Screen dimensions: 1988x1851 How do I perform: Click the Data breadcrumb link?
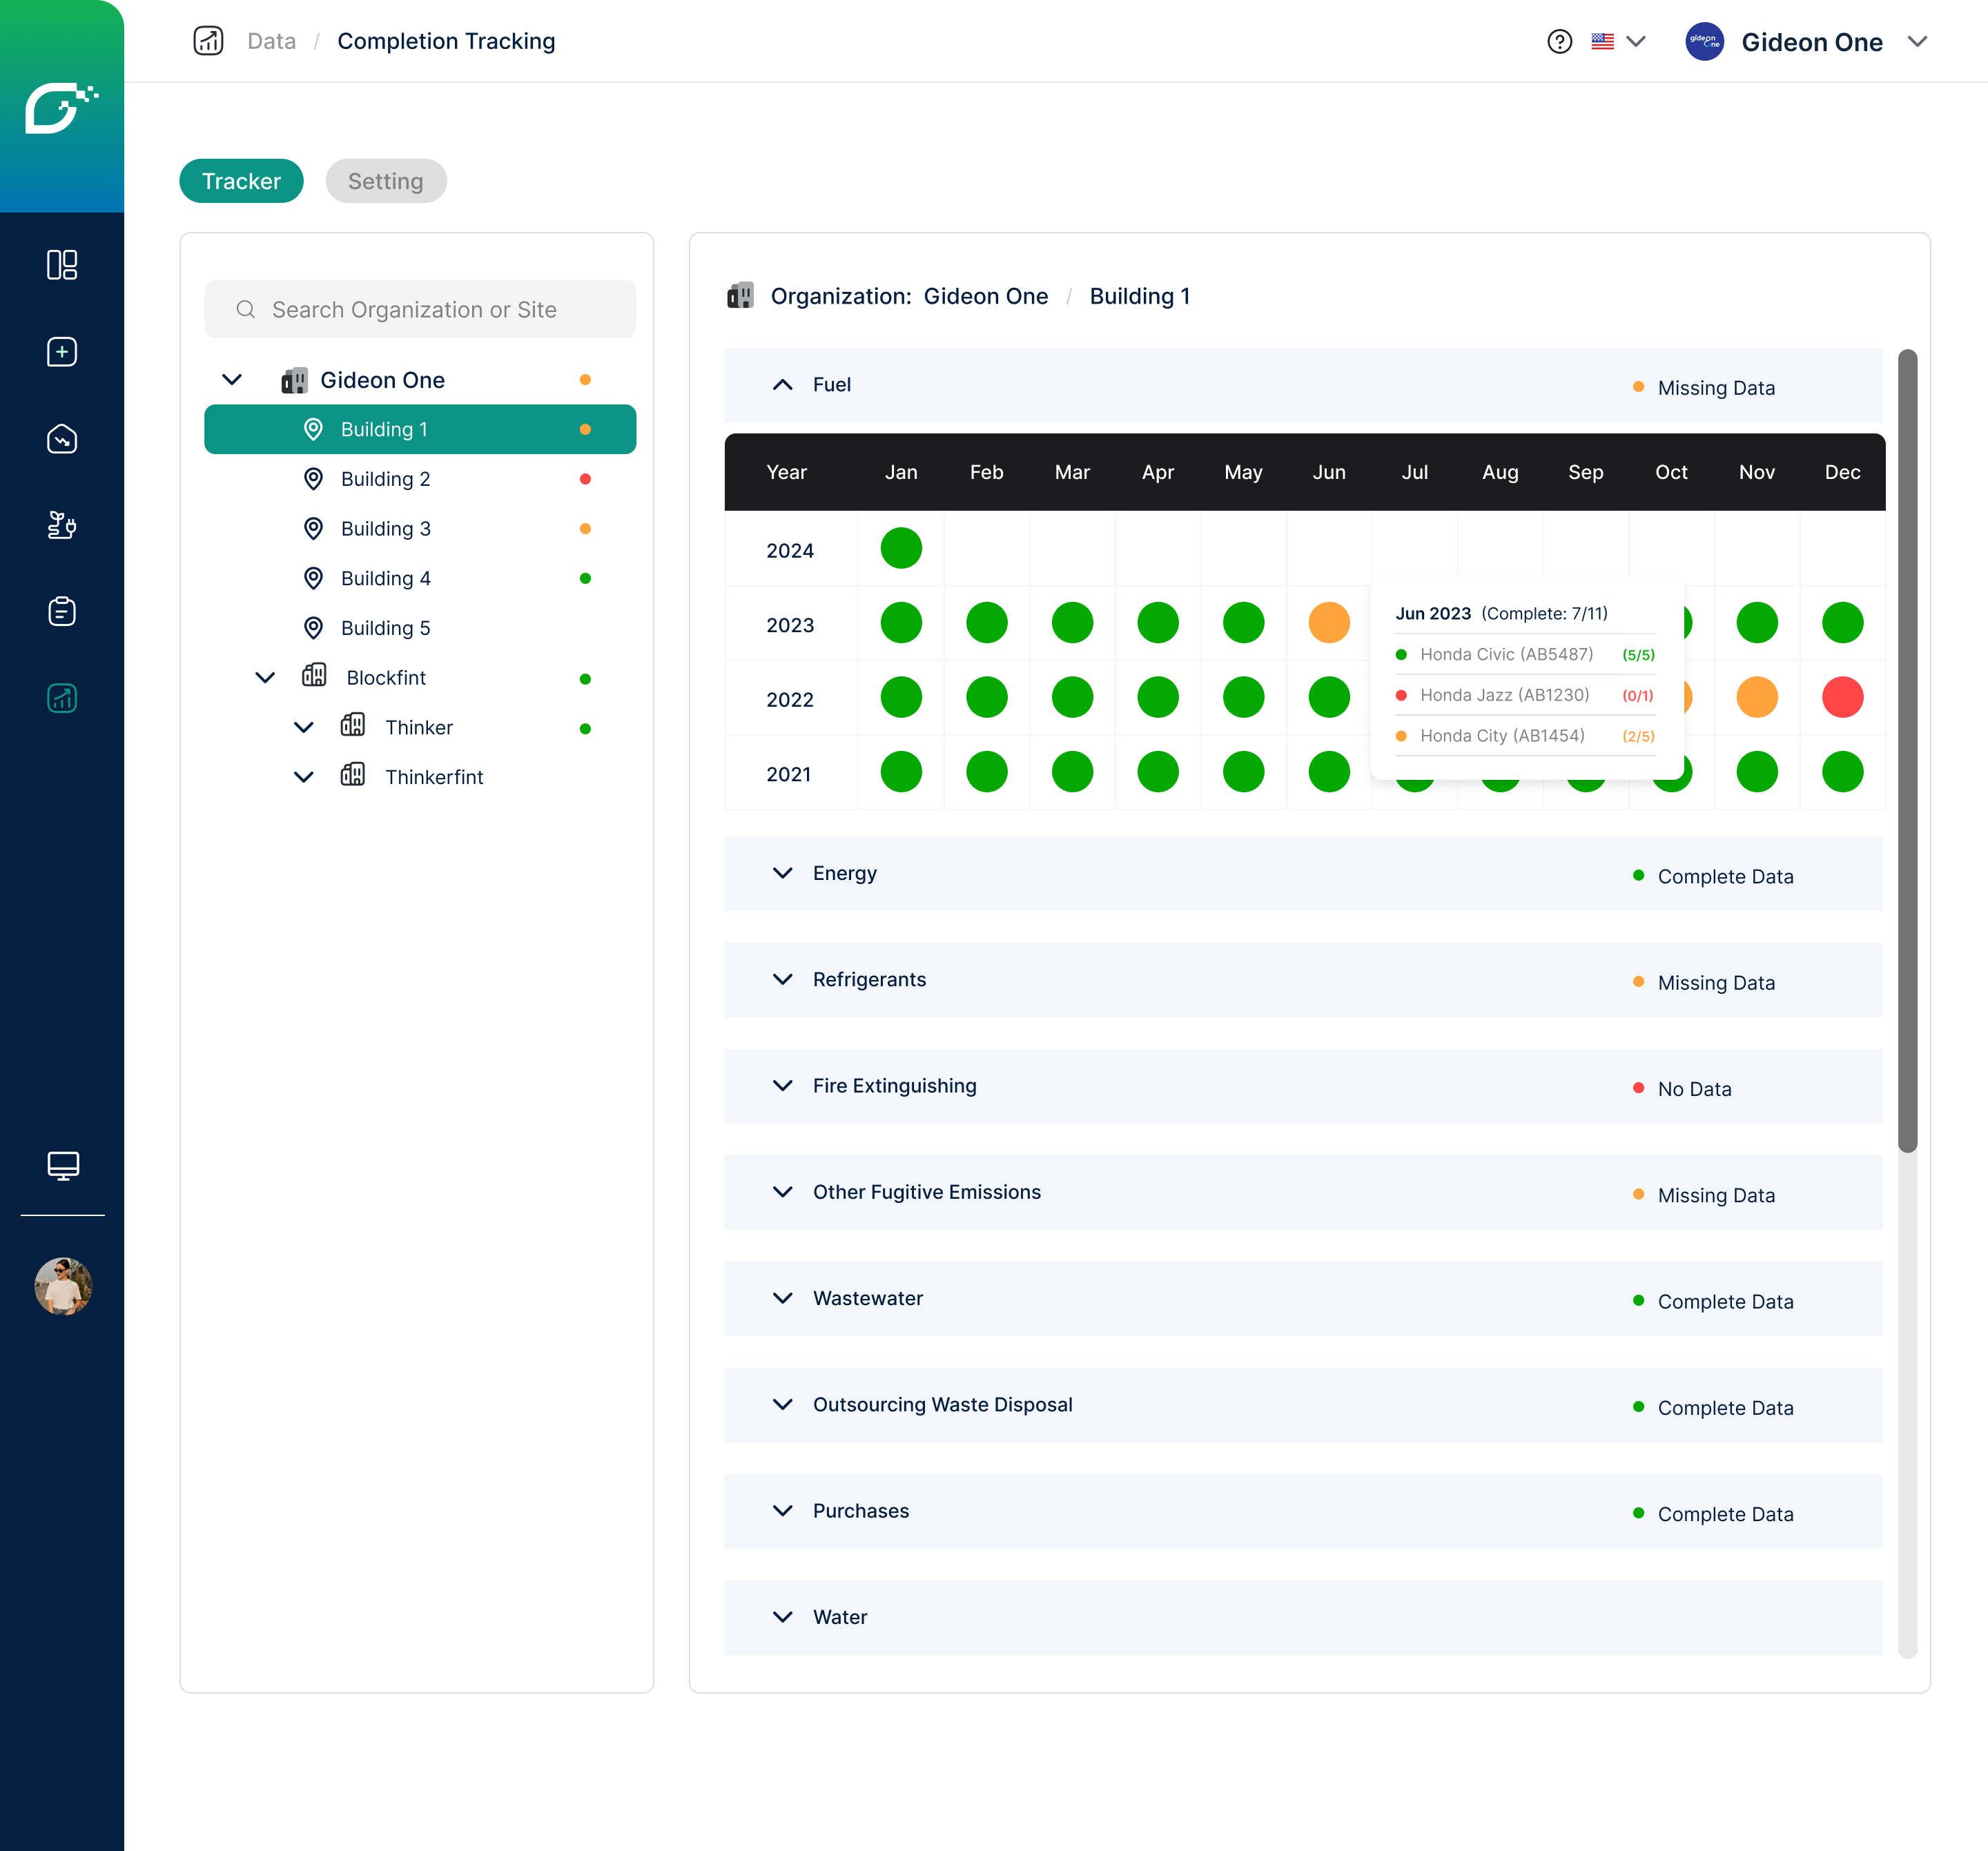pos(271,42)
